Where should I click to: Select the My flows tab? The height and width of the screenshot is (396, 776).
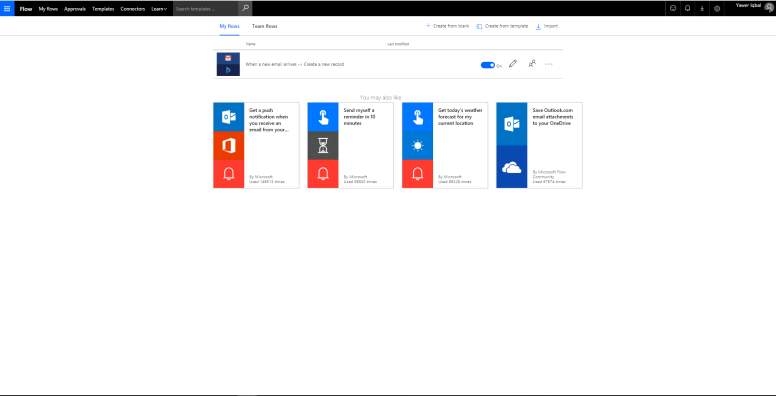click(229, 26)
